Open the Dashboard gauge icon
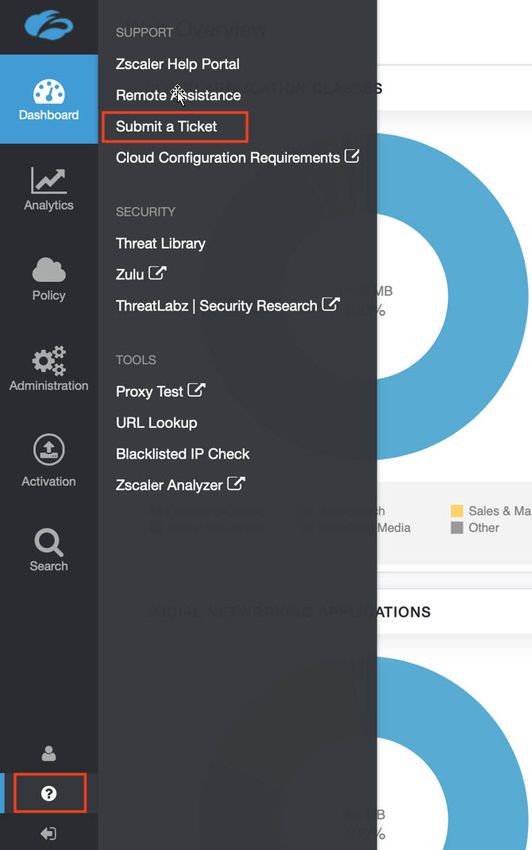Image resolution: width=532 pixels, height=850 pixels. tap(49, 92)
